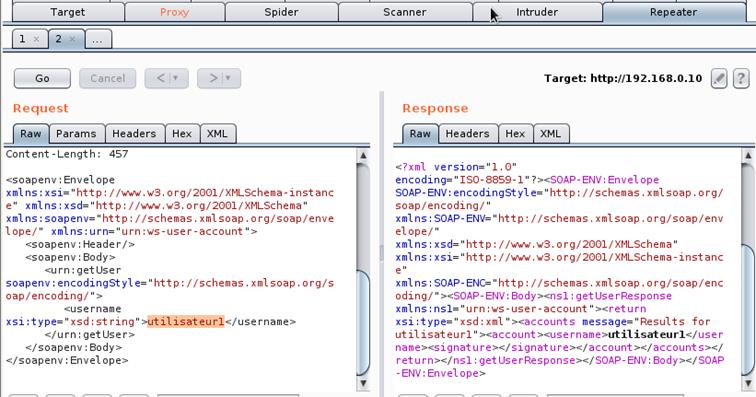Select the Request Raw tab
Image resolution: width=756 pixels, height=397 pixels.
(31, 134)
